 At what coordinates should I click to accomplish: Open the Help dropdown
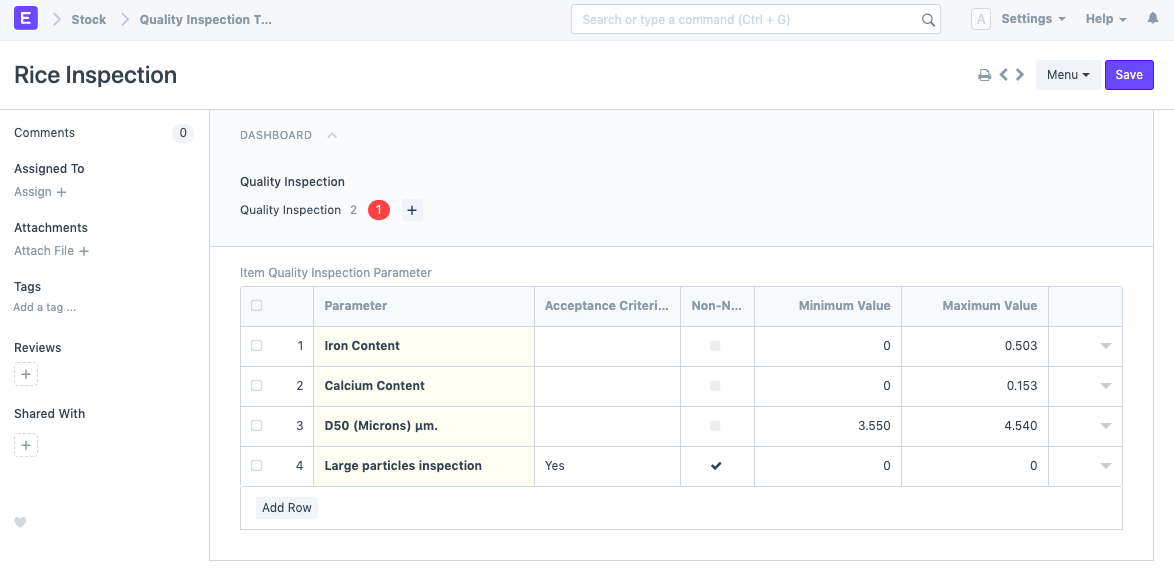click(x=1106, y=19)
